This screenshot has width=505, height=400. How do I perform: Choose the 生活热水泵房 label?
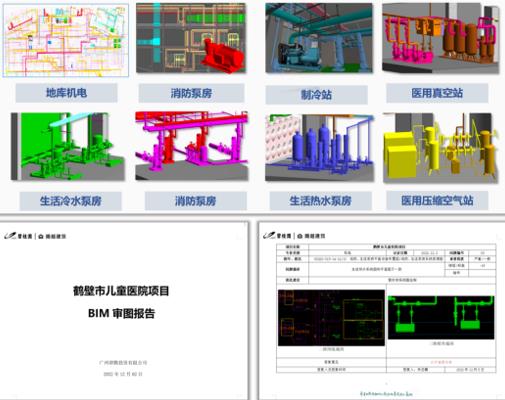pos(320,201)
